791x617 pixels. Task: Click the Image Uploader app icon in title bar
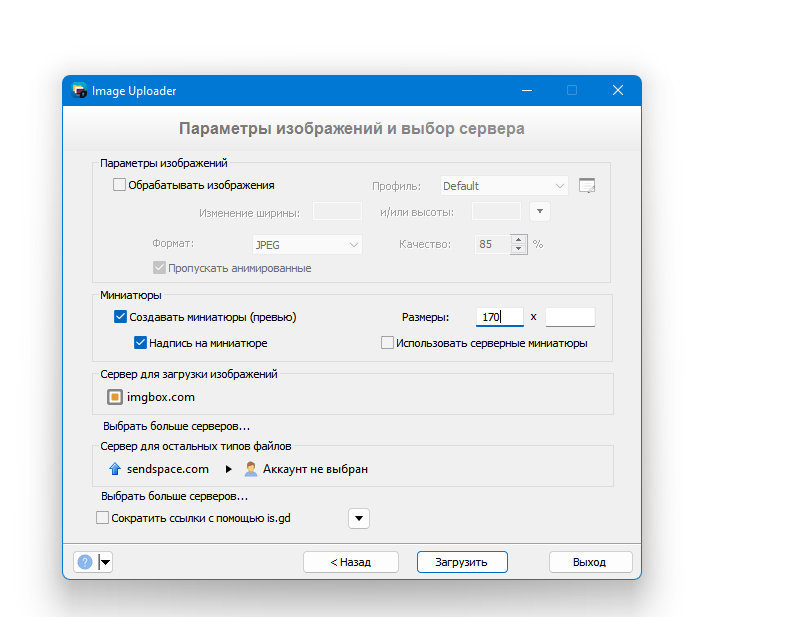(x=79, y=90)
